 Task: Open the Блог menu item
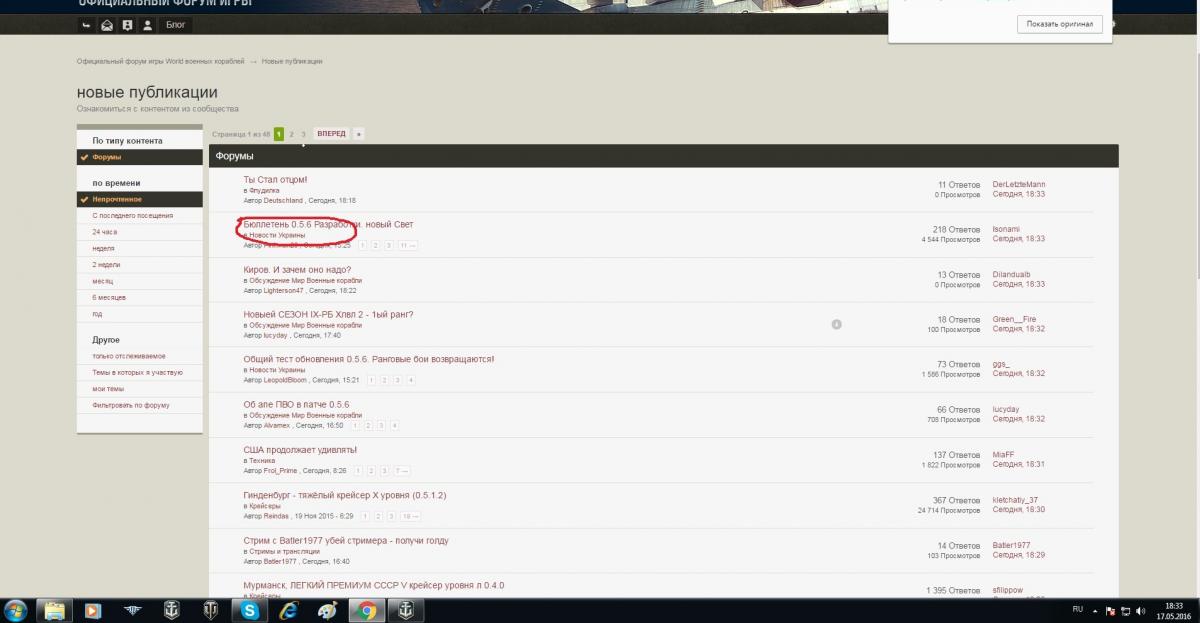tap(175, 25)
